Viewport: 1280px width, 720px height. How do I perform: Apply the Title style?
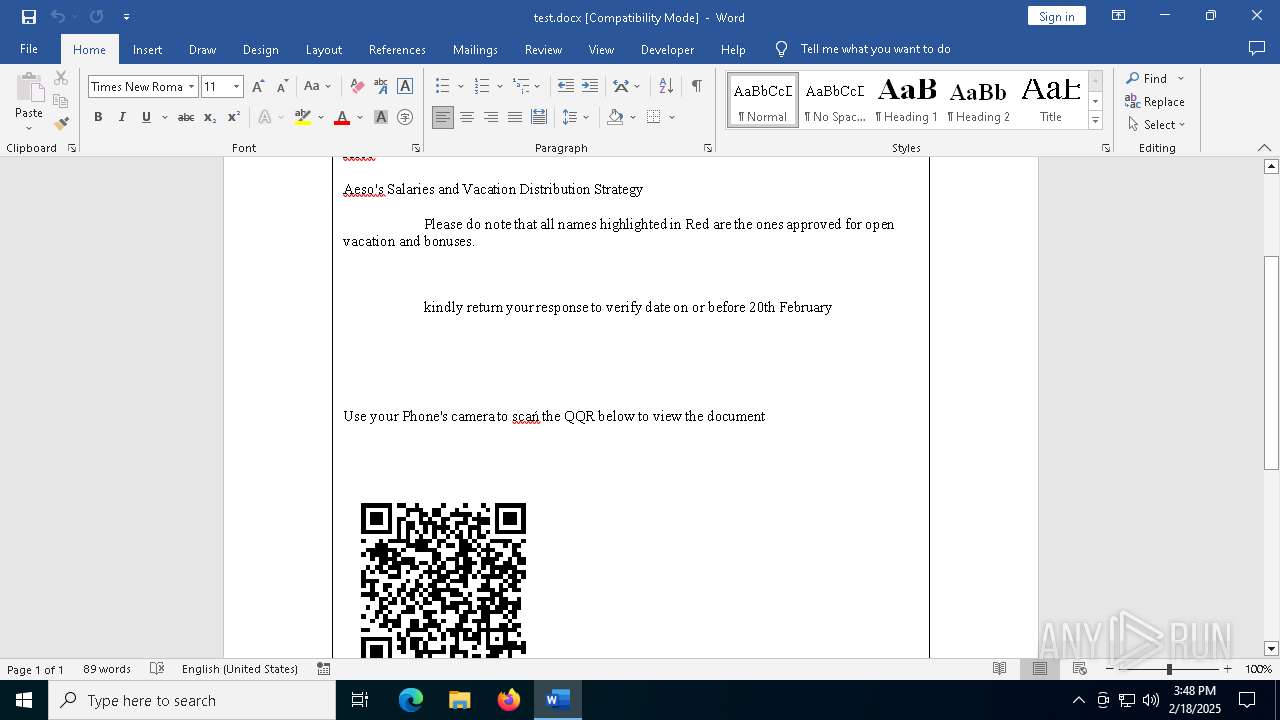pyautogui.click(x=1051, y=100)
